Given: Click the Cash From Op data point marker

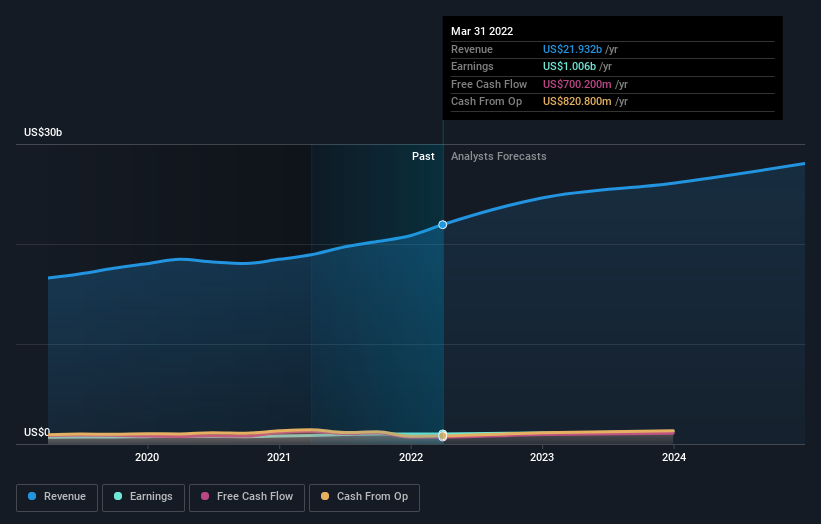Looking at the screenshot, I should [442, 436].
